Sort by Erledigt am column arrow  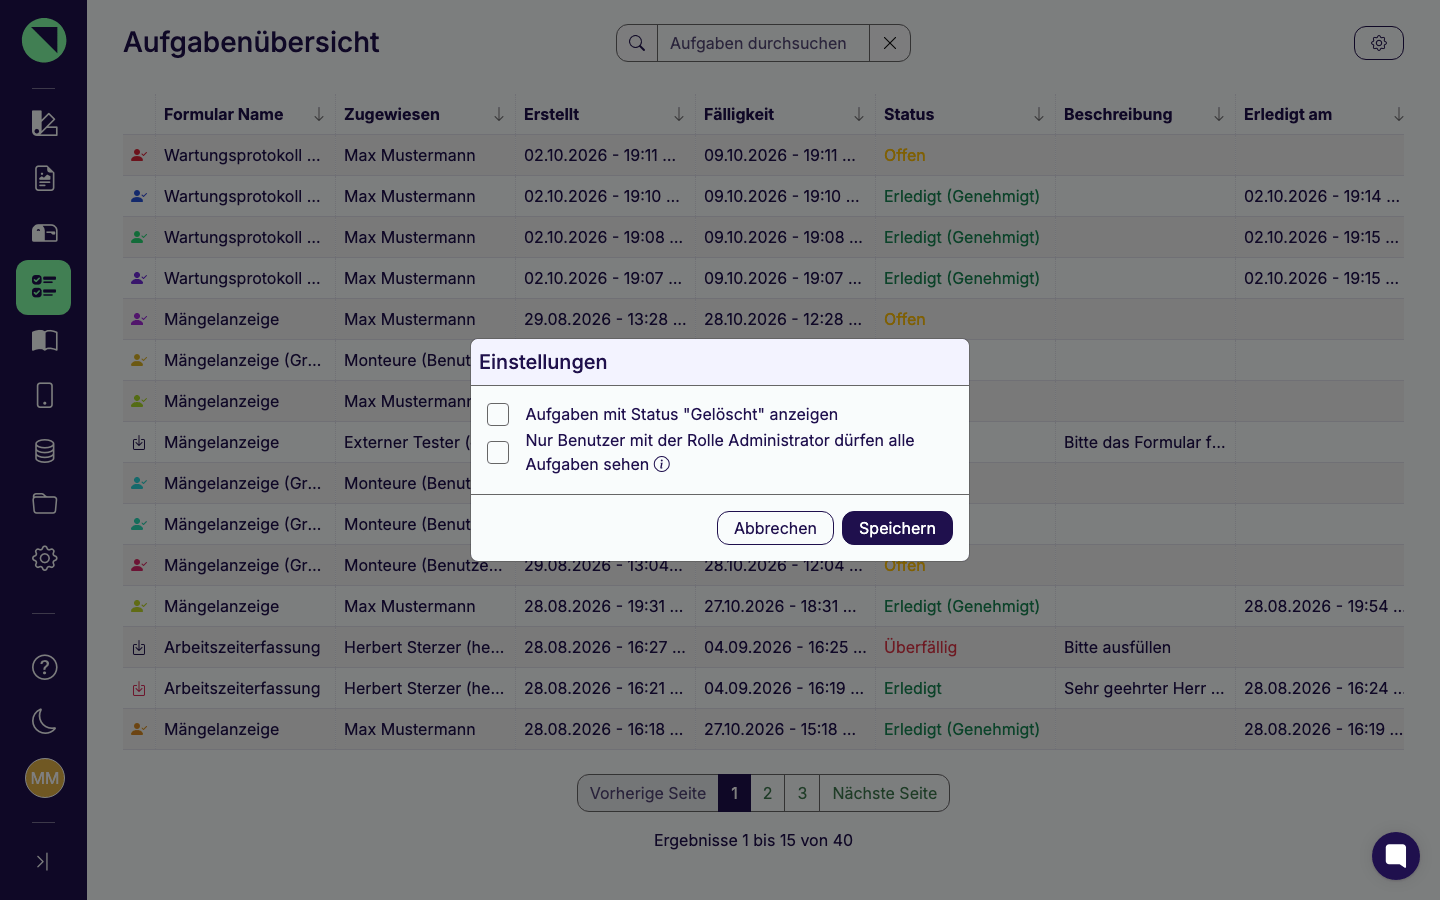coord(1399,114)
